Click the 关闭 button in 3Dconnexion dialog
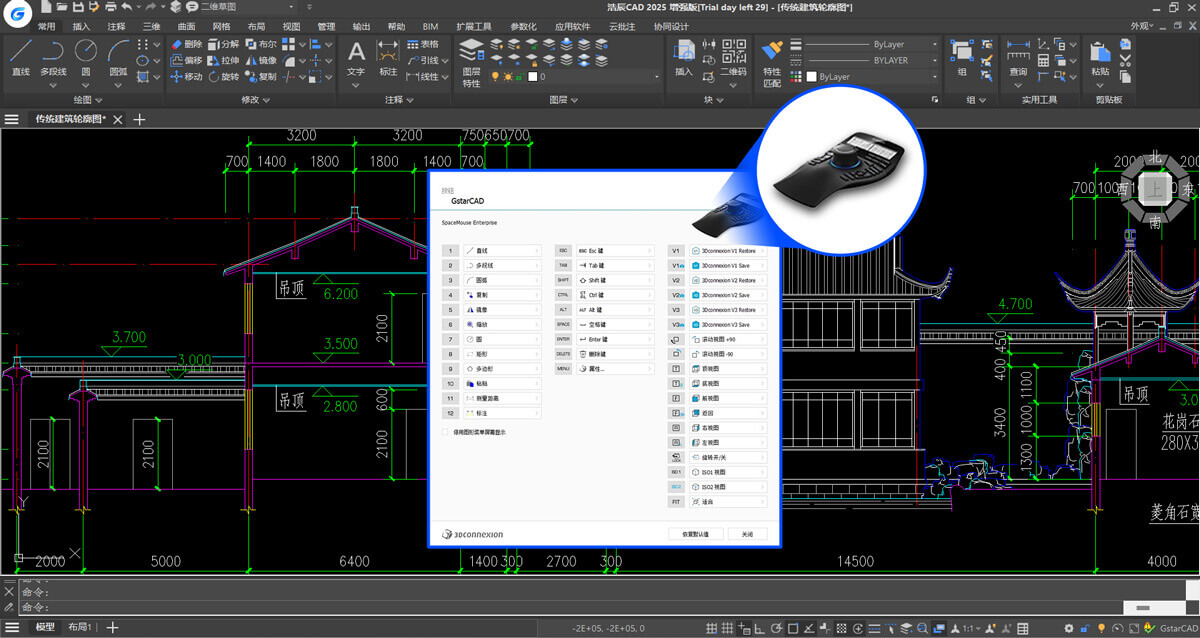 (747, 534)
